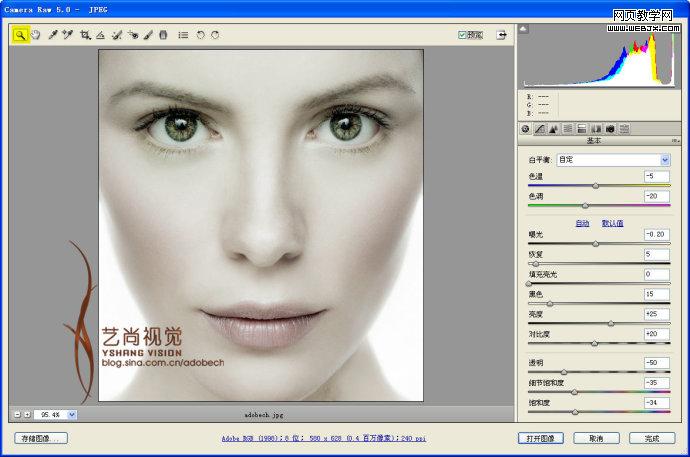
Task: Click the 恢复 value field showing 5
Action: (657, 254)
